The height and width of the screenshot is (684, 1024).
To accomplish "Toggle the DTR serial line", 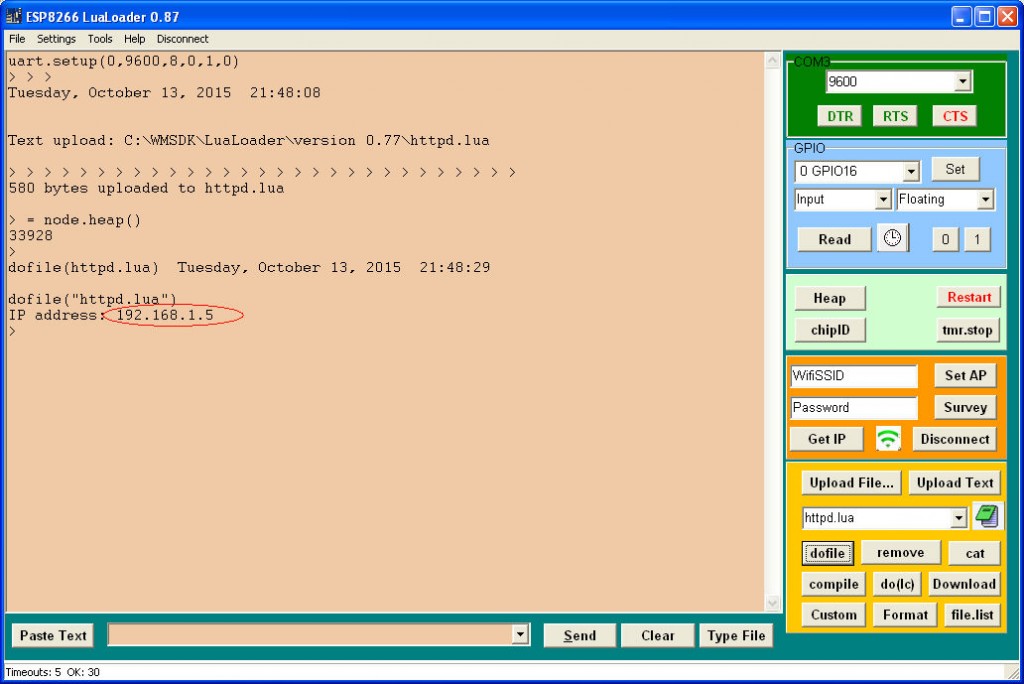I will (x=839, y=115).
